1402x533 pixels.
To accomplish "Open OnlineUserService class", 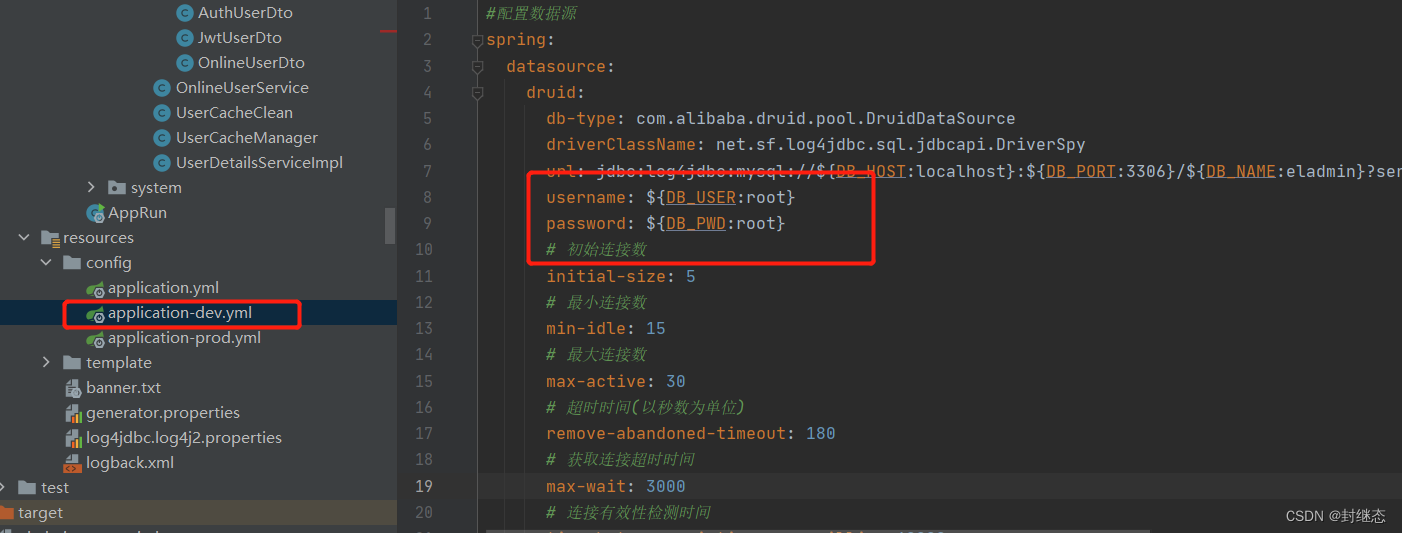I will click(x=242, y=88).
